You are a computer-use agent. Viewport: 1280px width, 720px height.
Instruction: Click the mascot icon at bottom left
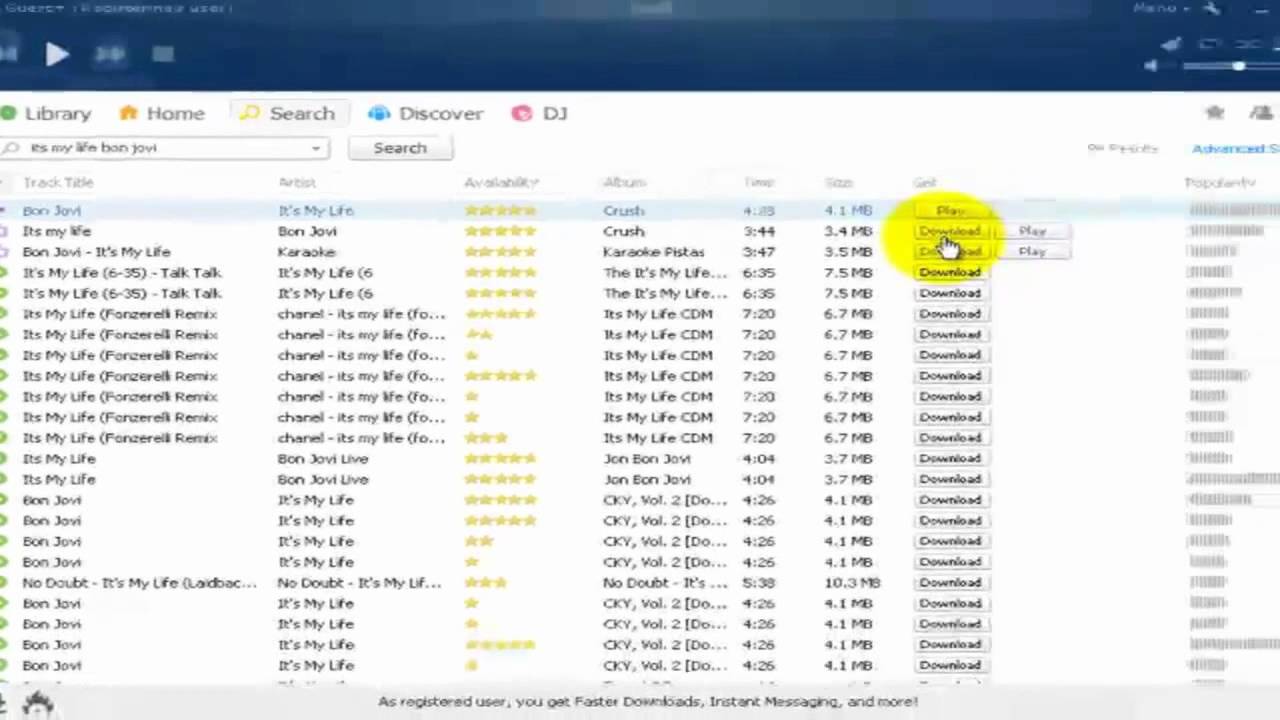tap(37, 704)
